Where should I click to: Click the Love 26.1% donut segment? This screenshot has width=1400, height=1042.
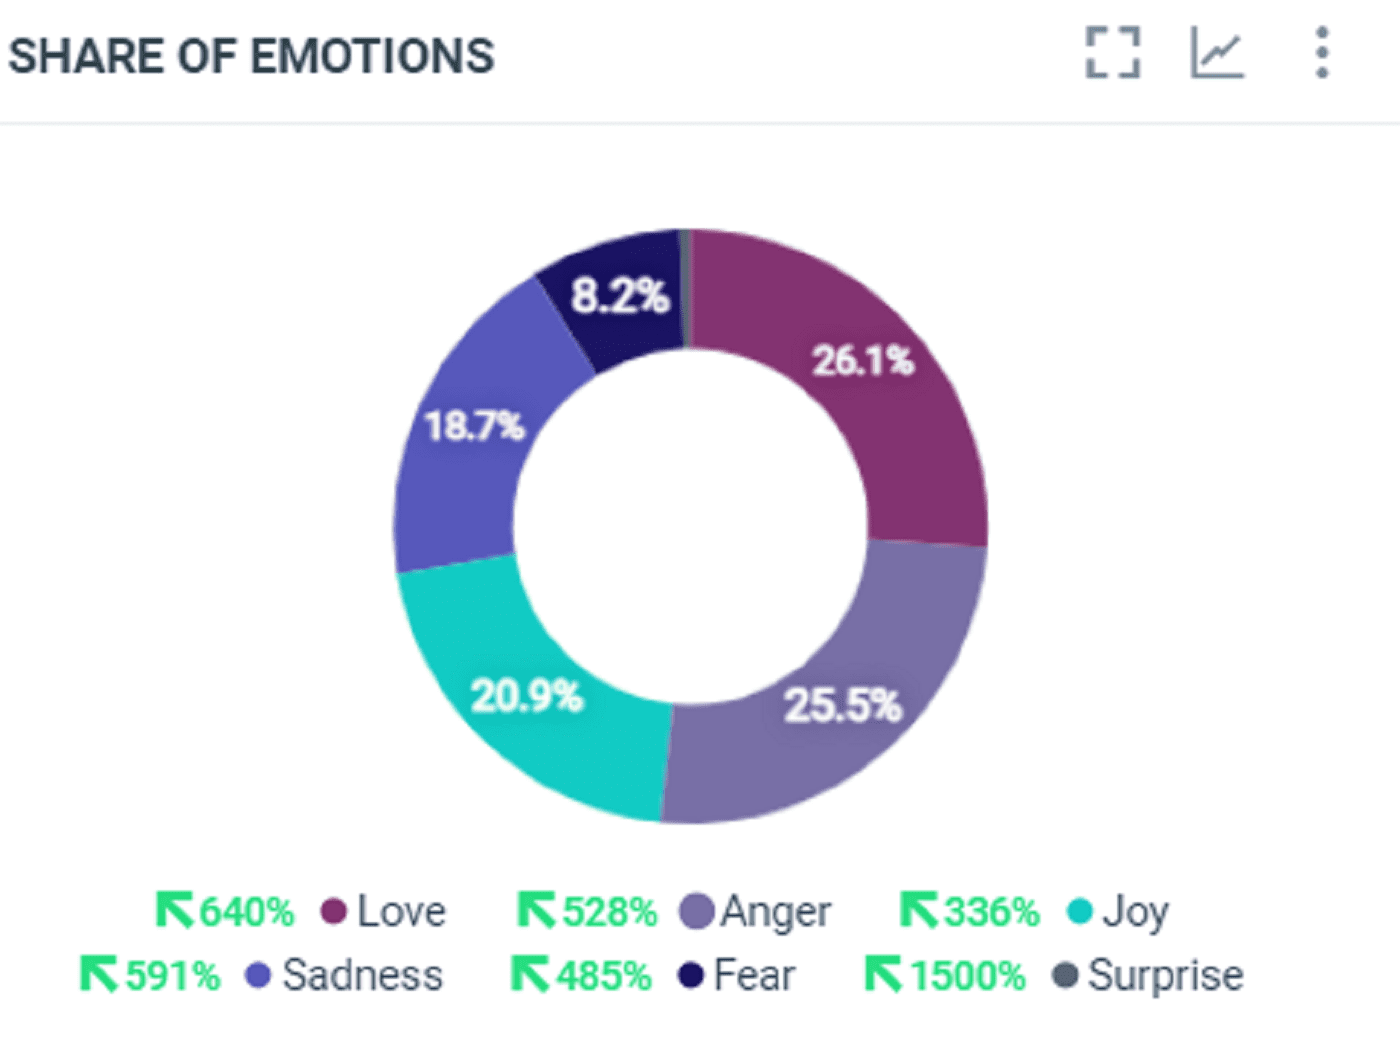[x=880, y=400]
